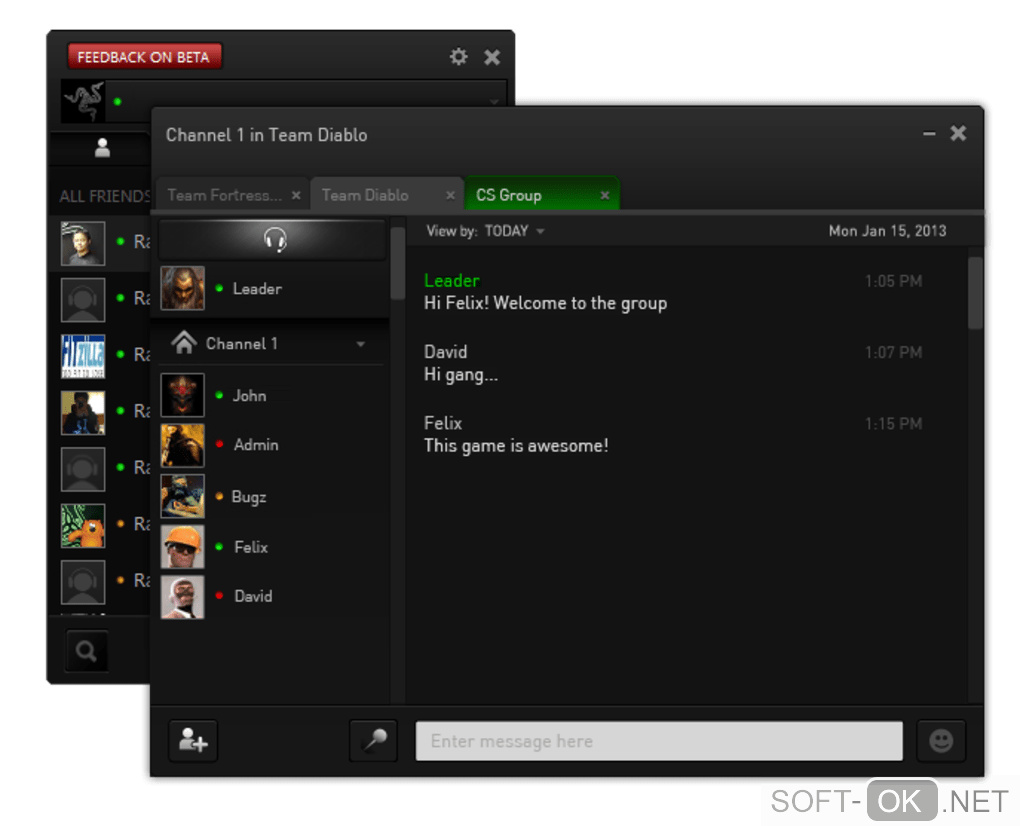Image resolution: width=1020 pixels, height=826 pixels.
Task: Click Admin's avatar thumbnail
Action: pos(183,446)
